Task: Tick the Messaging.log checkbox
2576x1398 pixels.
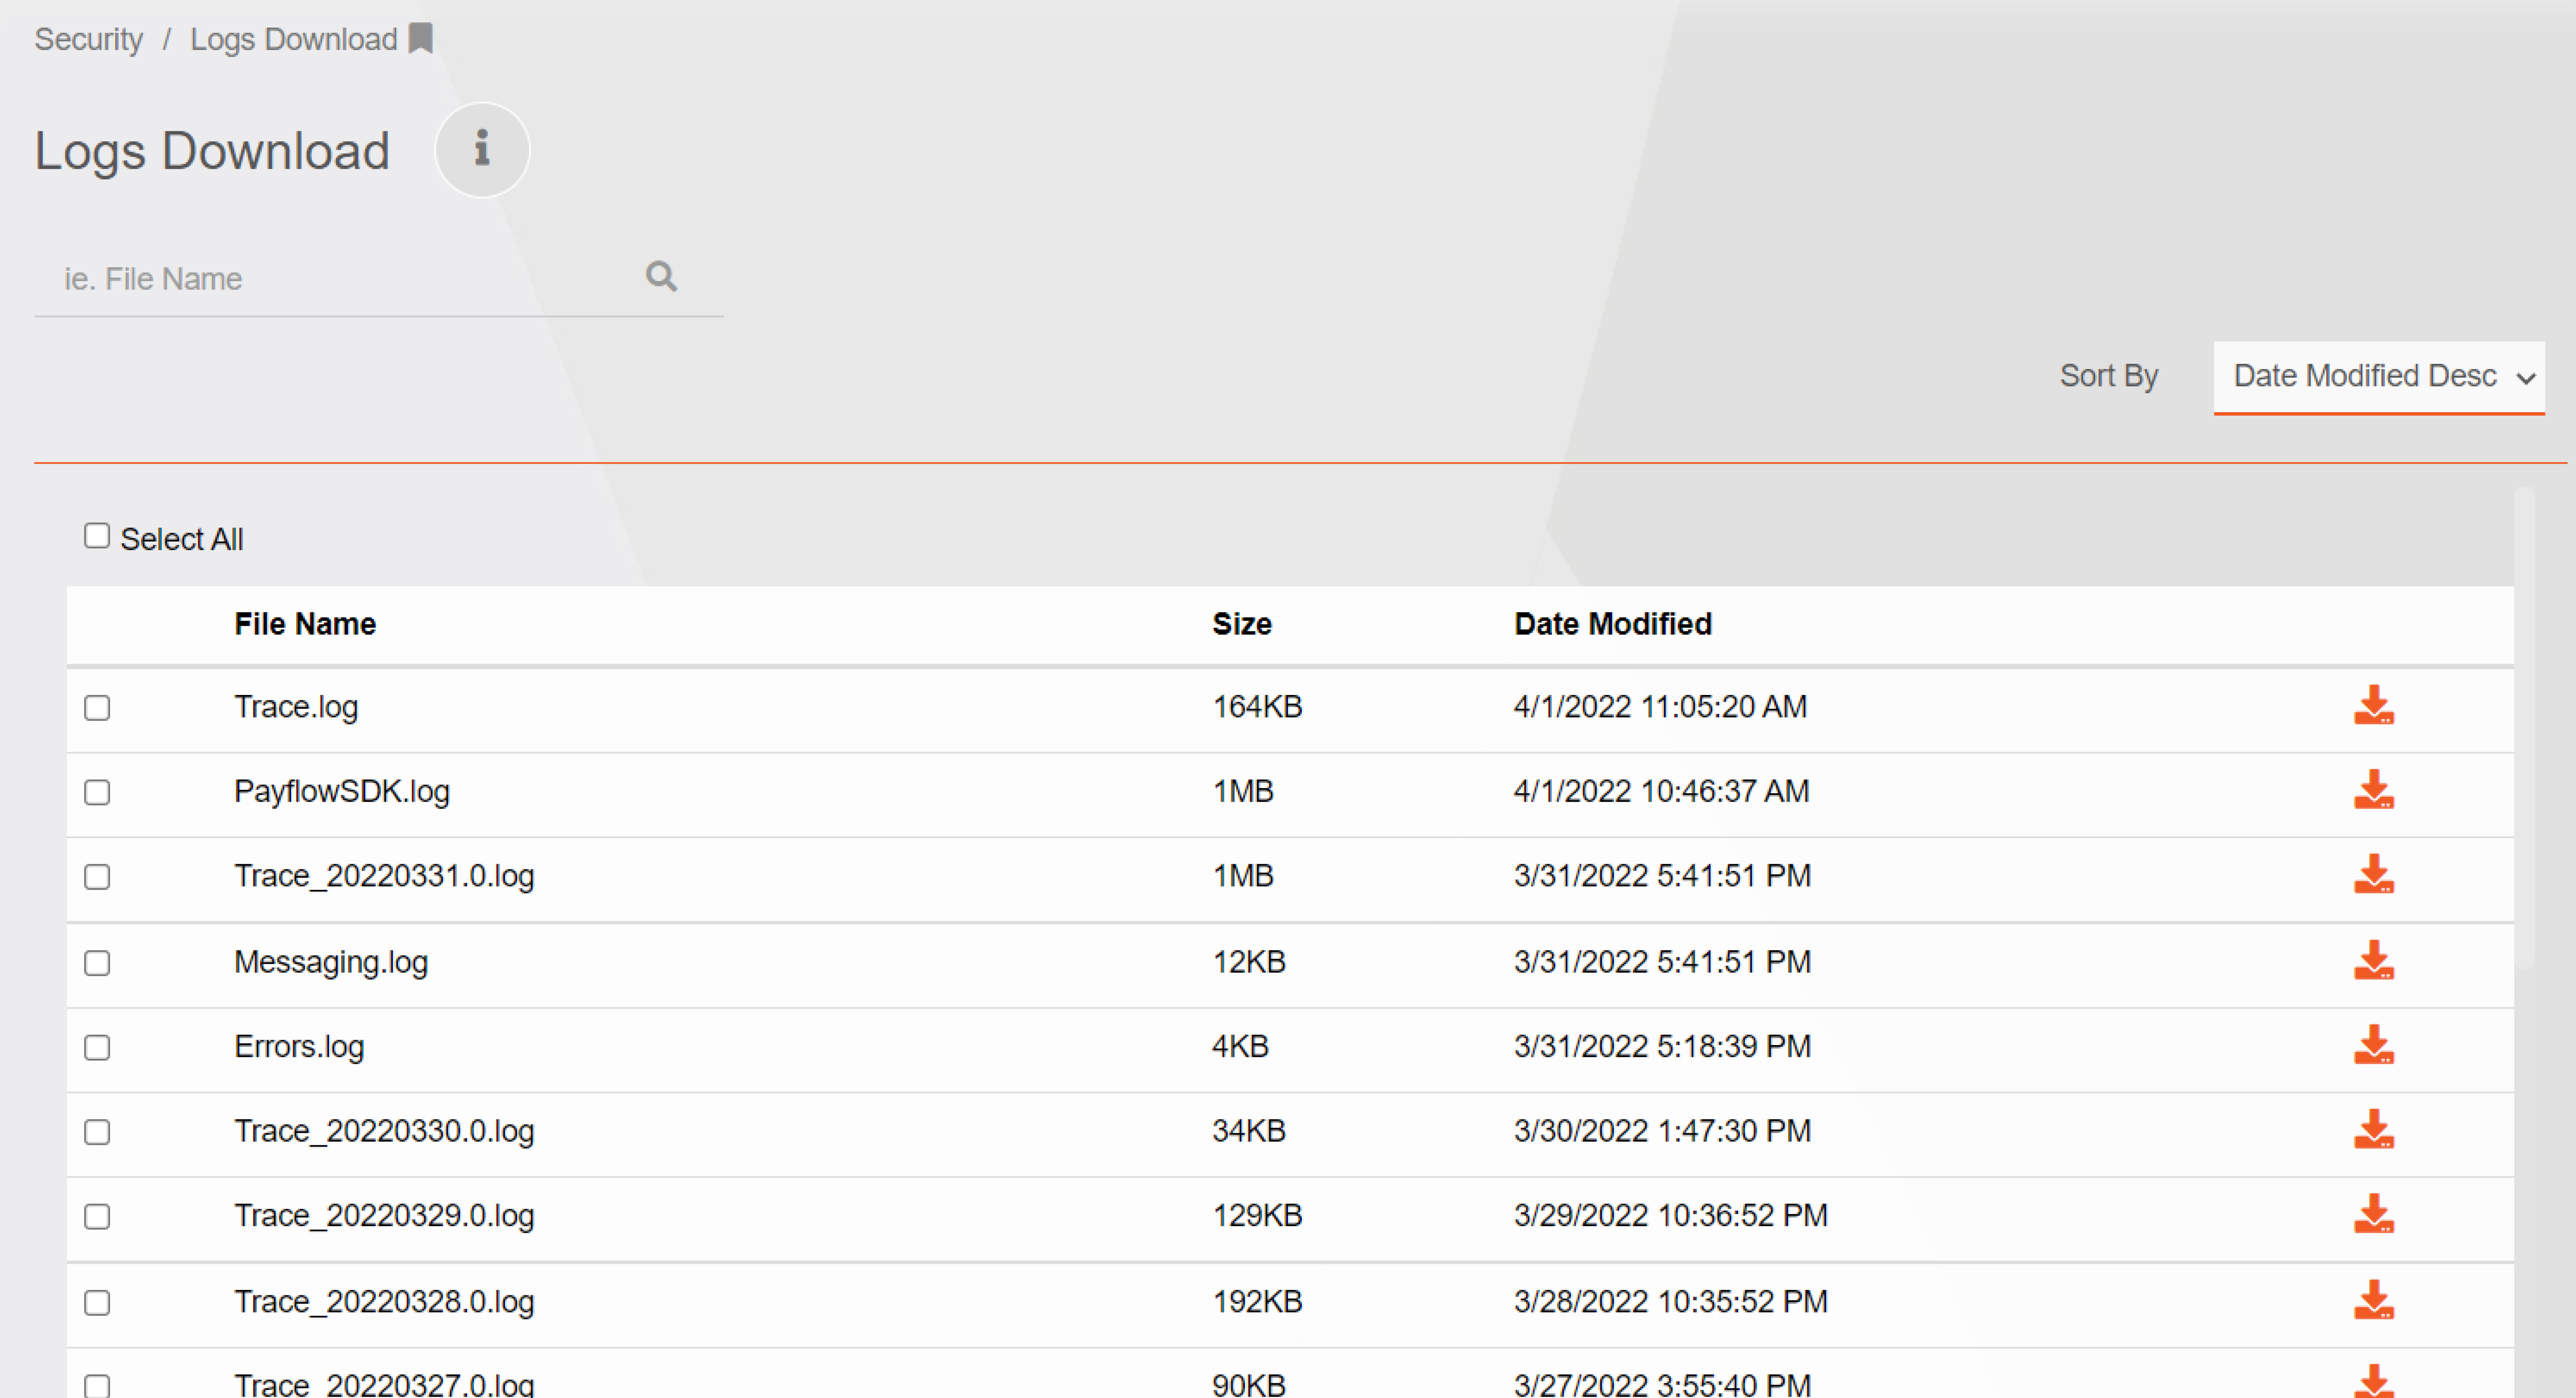Action: click(x=97, y=963)
